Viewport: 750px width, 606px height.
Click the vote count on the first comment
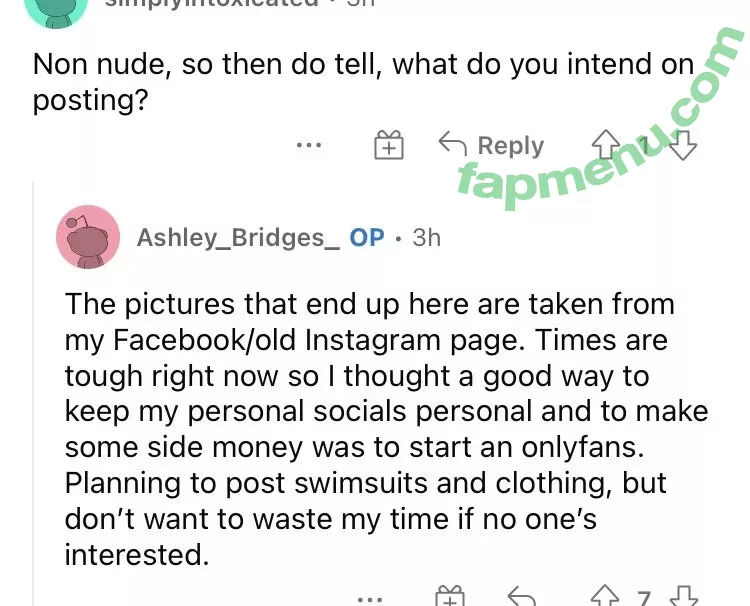[x=644, y=145]
